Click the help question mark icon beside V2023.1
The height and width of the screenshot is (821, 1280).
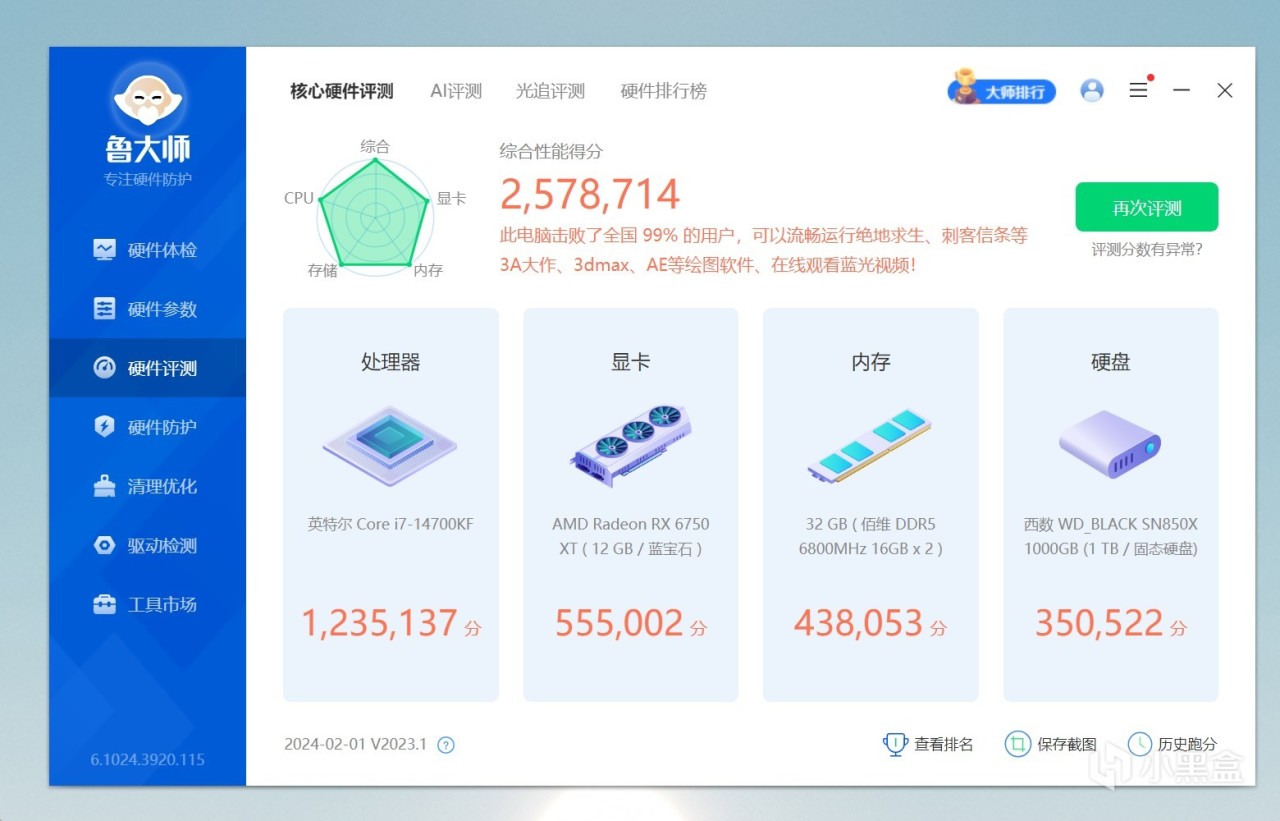click(446, 745)
